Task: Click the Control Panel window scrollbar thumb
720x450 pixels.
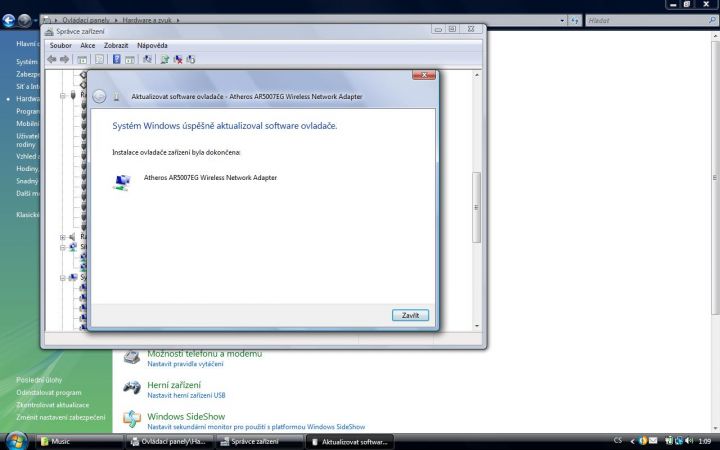Action: coord(715,177)
